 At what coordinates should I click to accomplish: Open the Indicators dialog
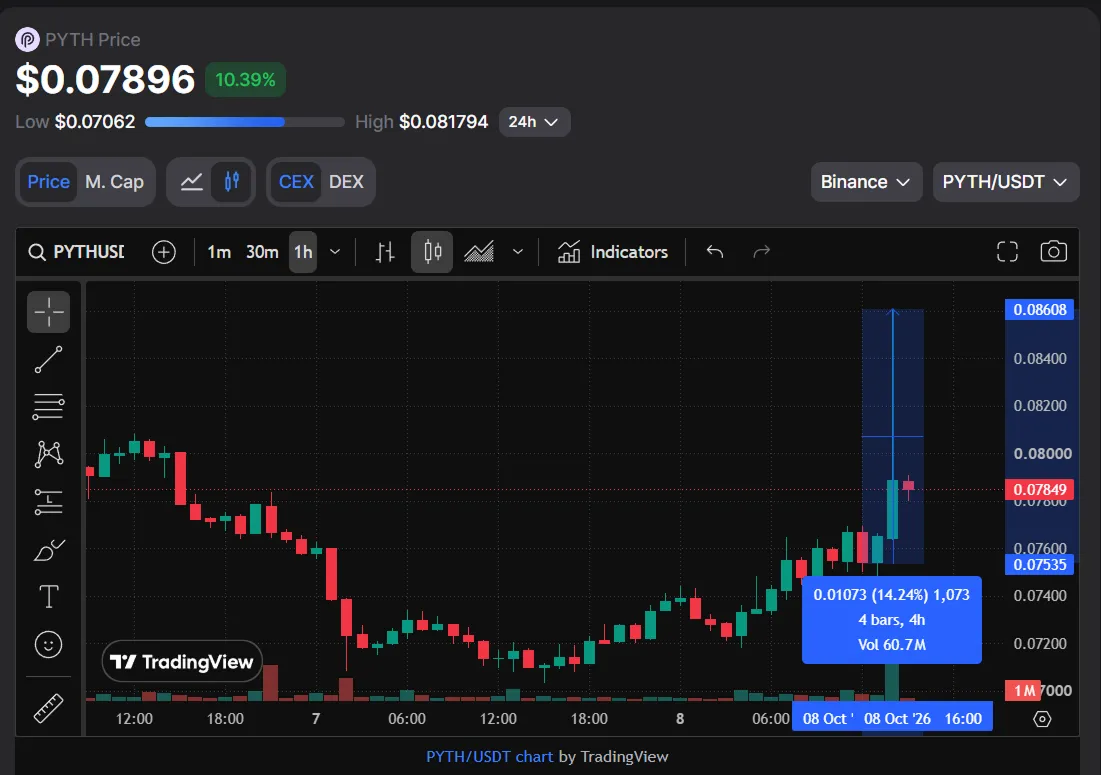[x=613, y=252]
